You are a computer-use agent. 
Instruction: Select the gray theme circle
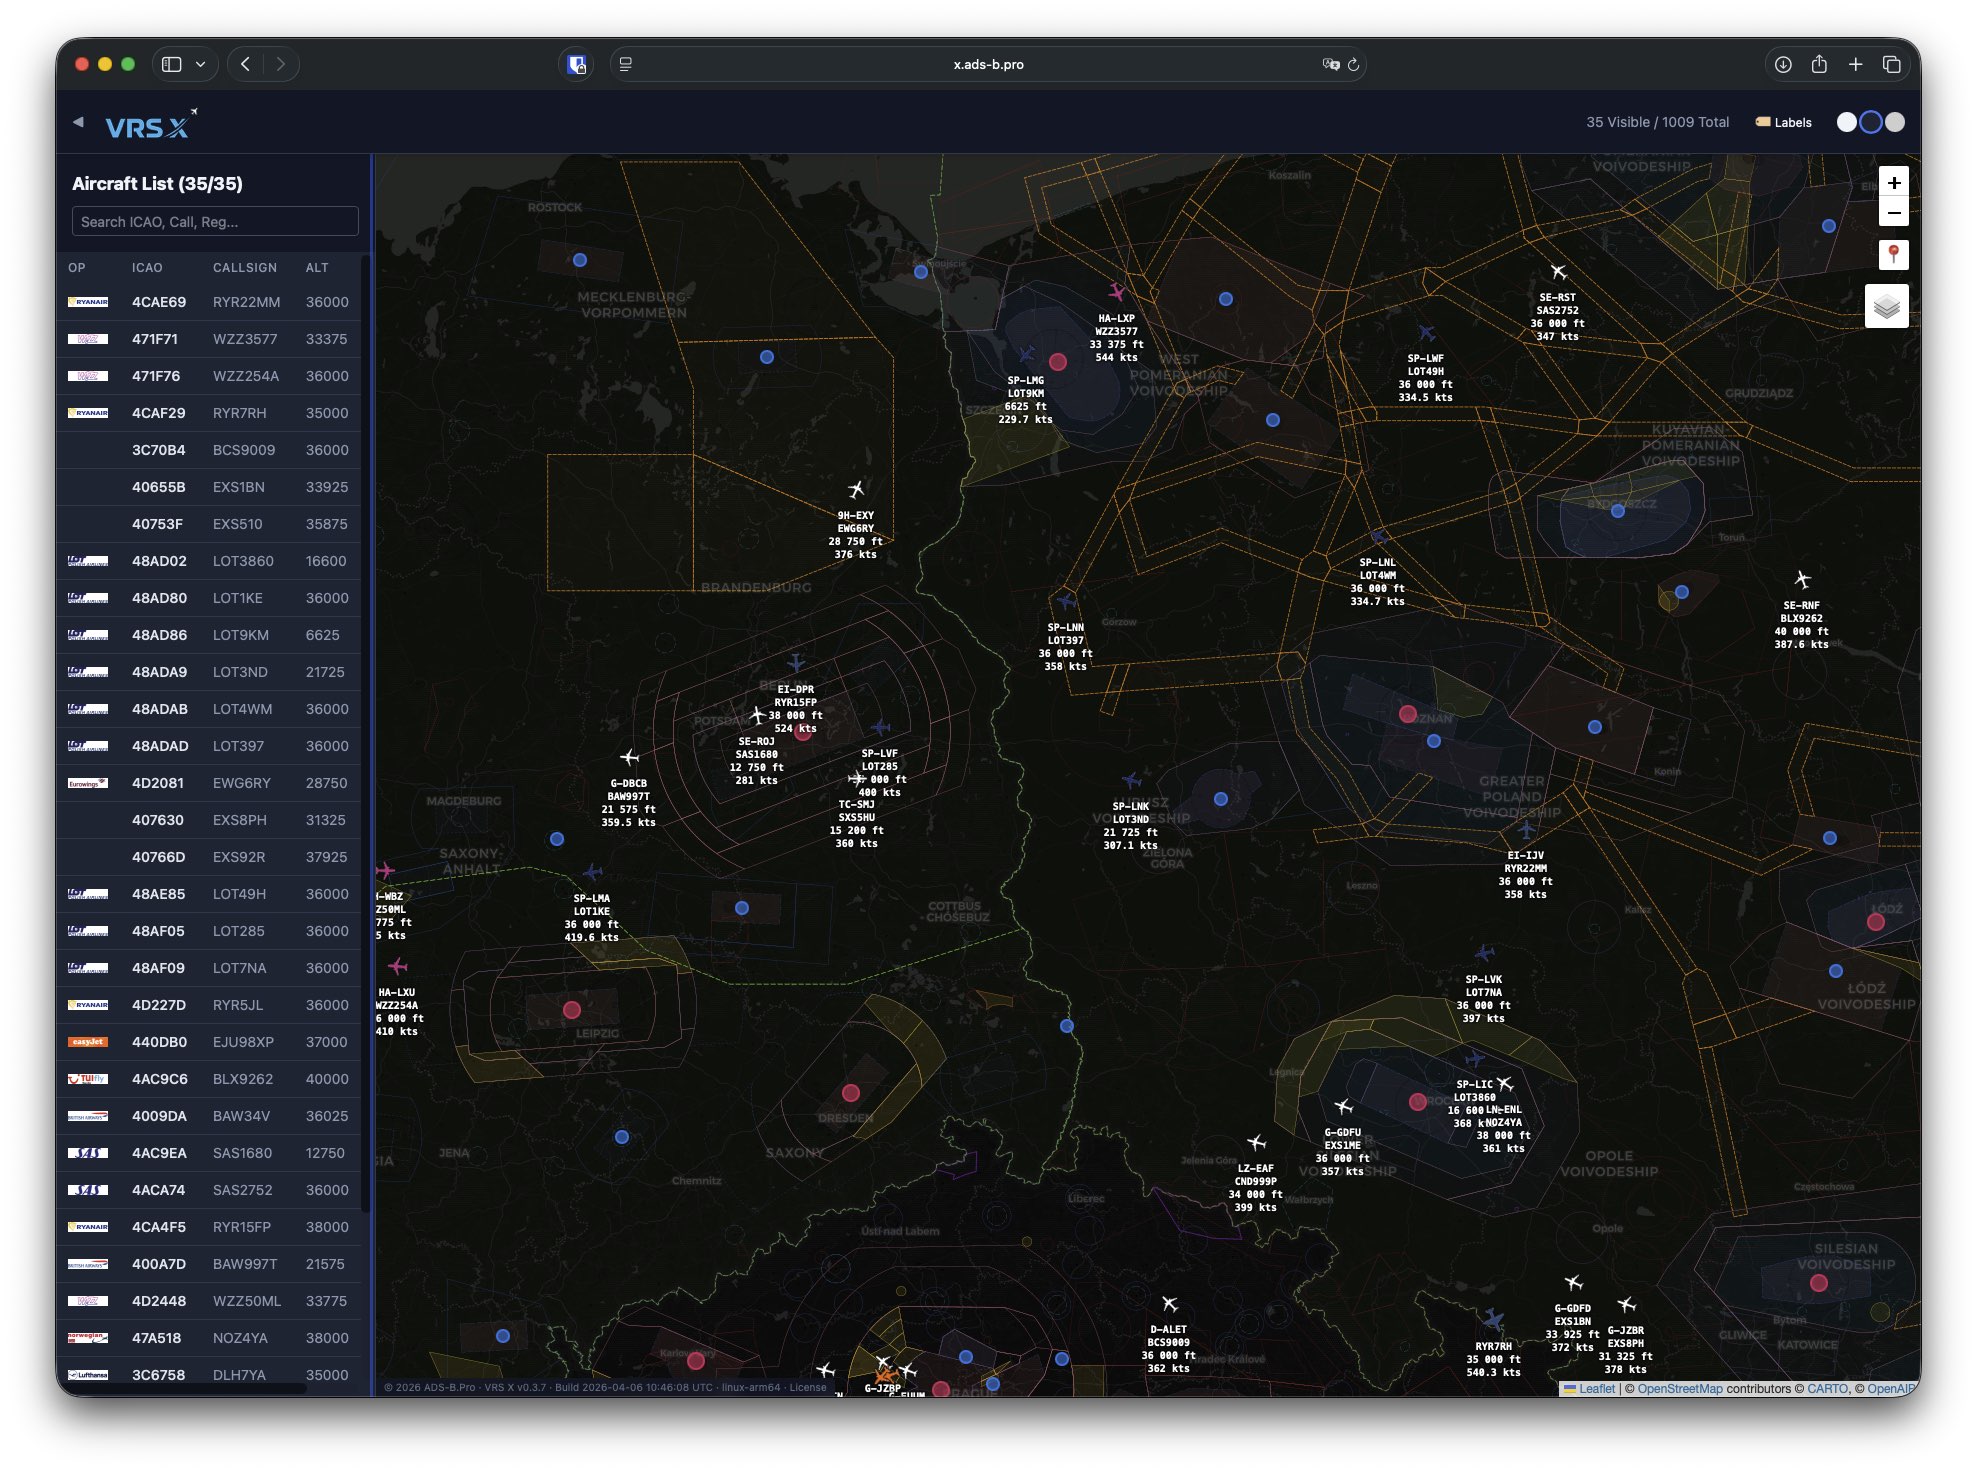click(x=1895, y=122)
